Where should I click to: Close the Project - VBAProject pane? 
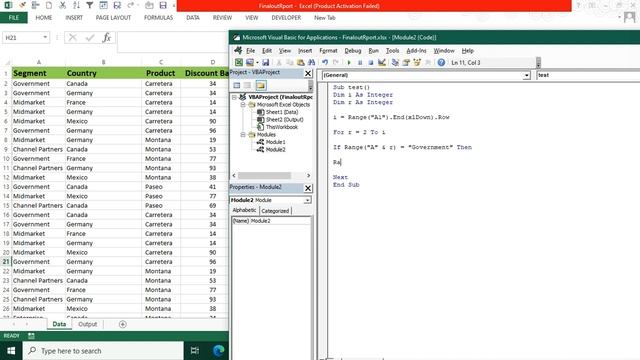[308, 73]
